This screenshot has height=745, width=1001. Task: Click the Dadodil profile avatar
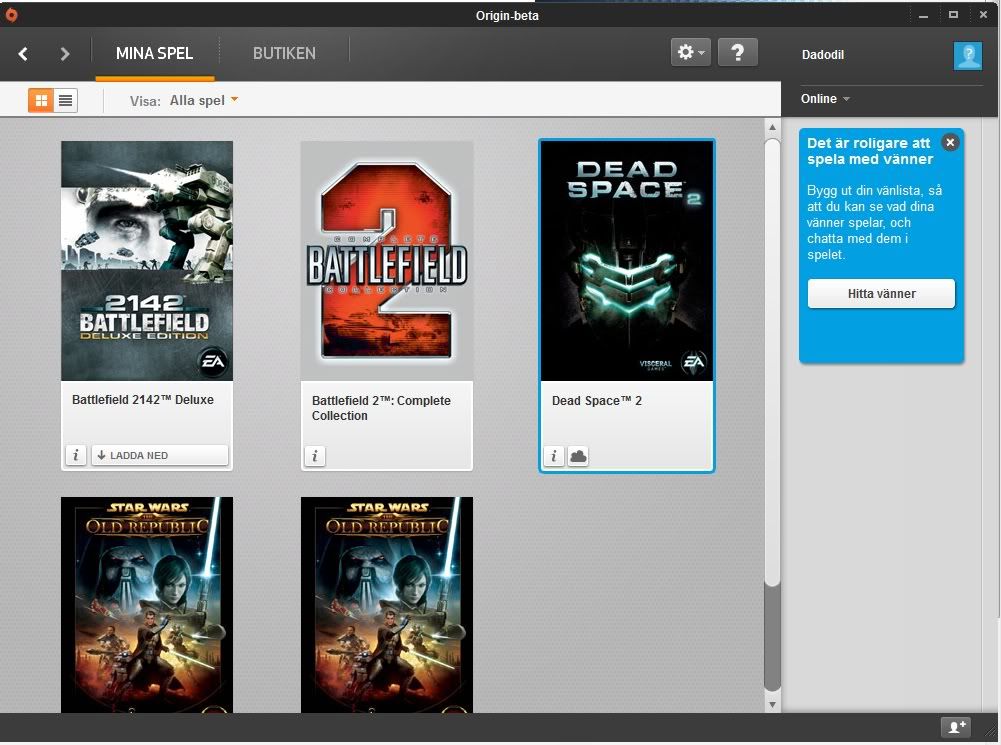click(968, 56)
